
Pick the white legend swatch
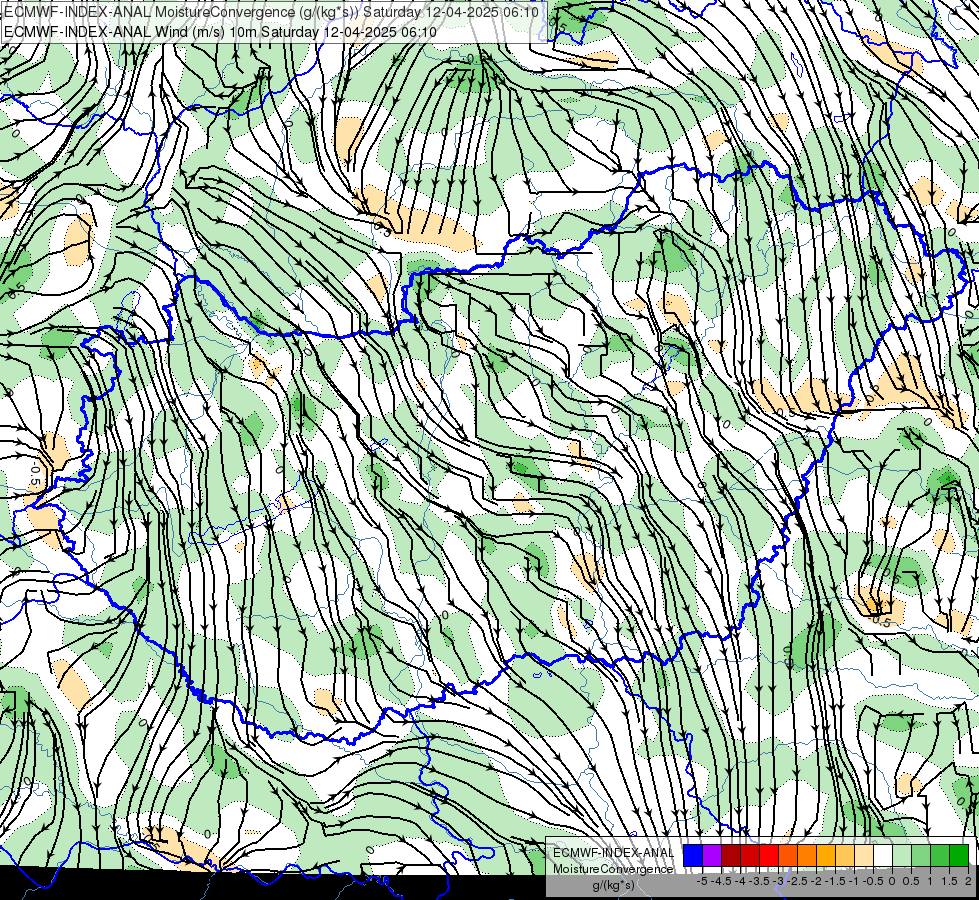(883, 855)
